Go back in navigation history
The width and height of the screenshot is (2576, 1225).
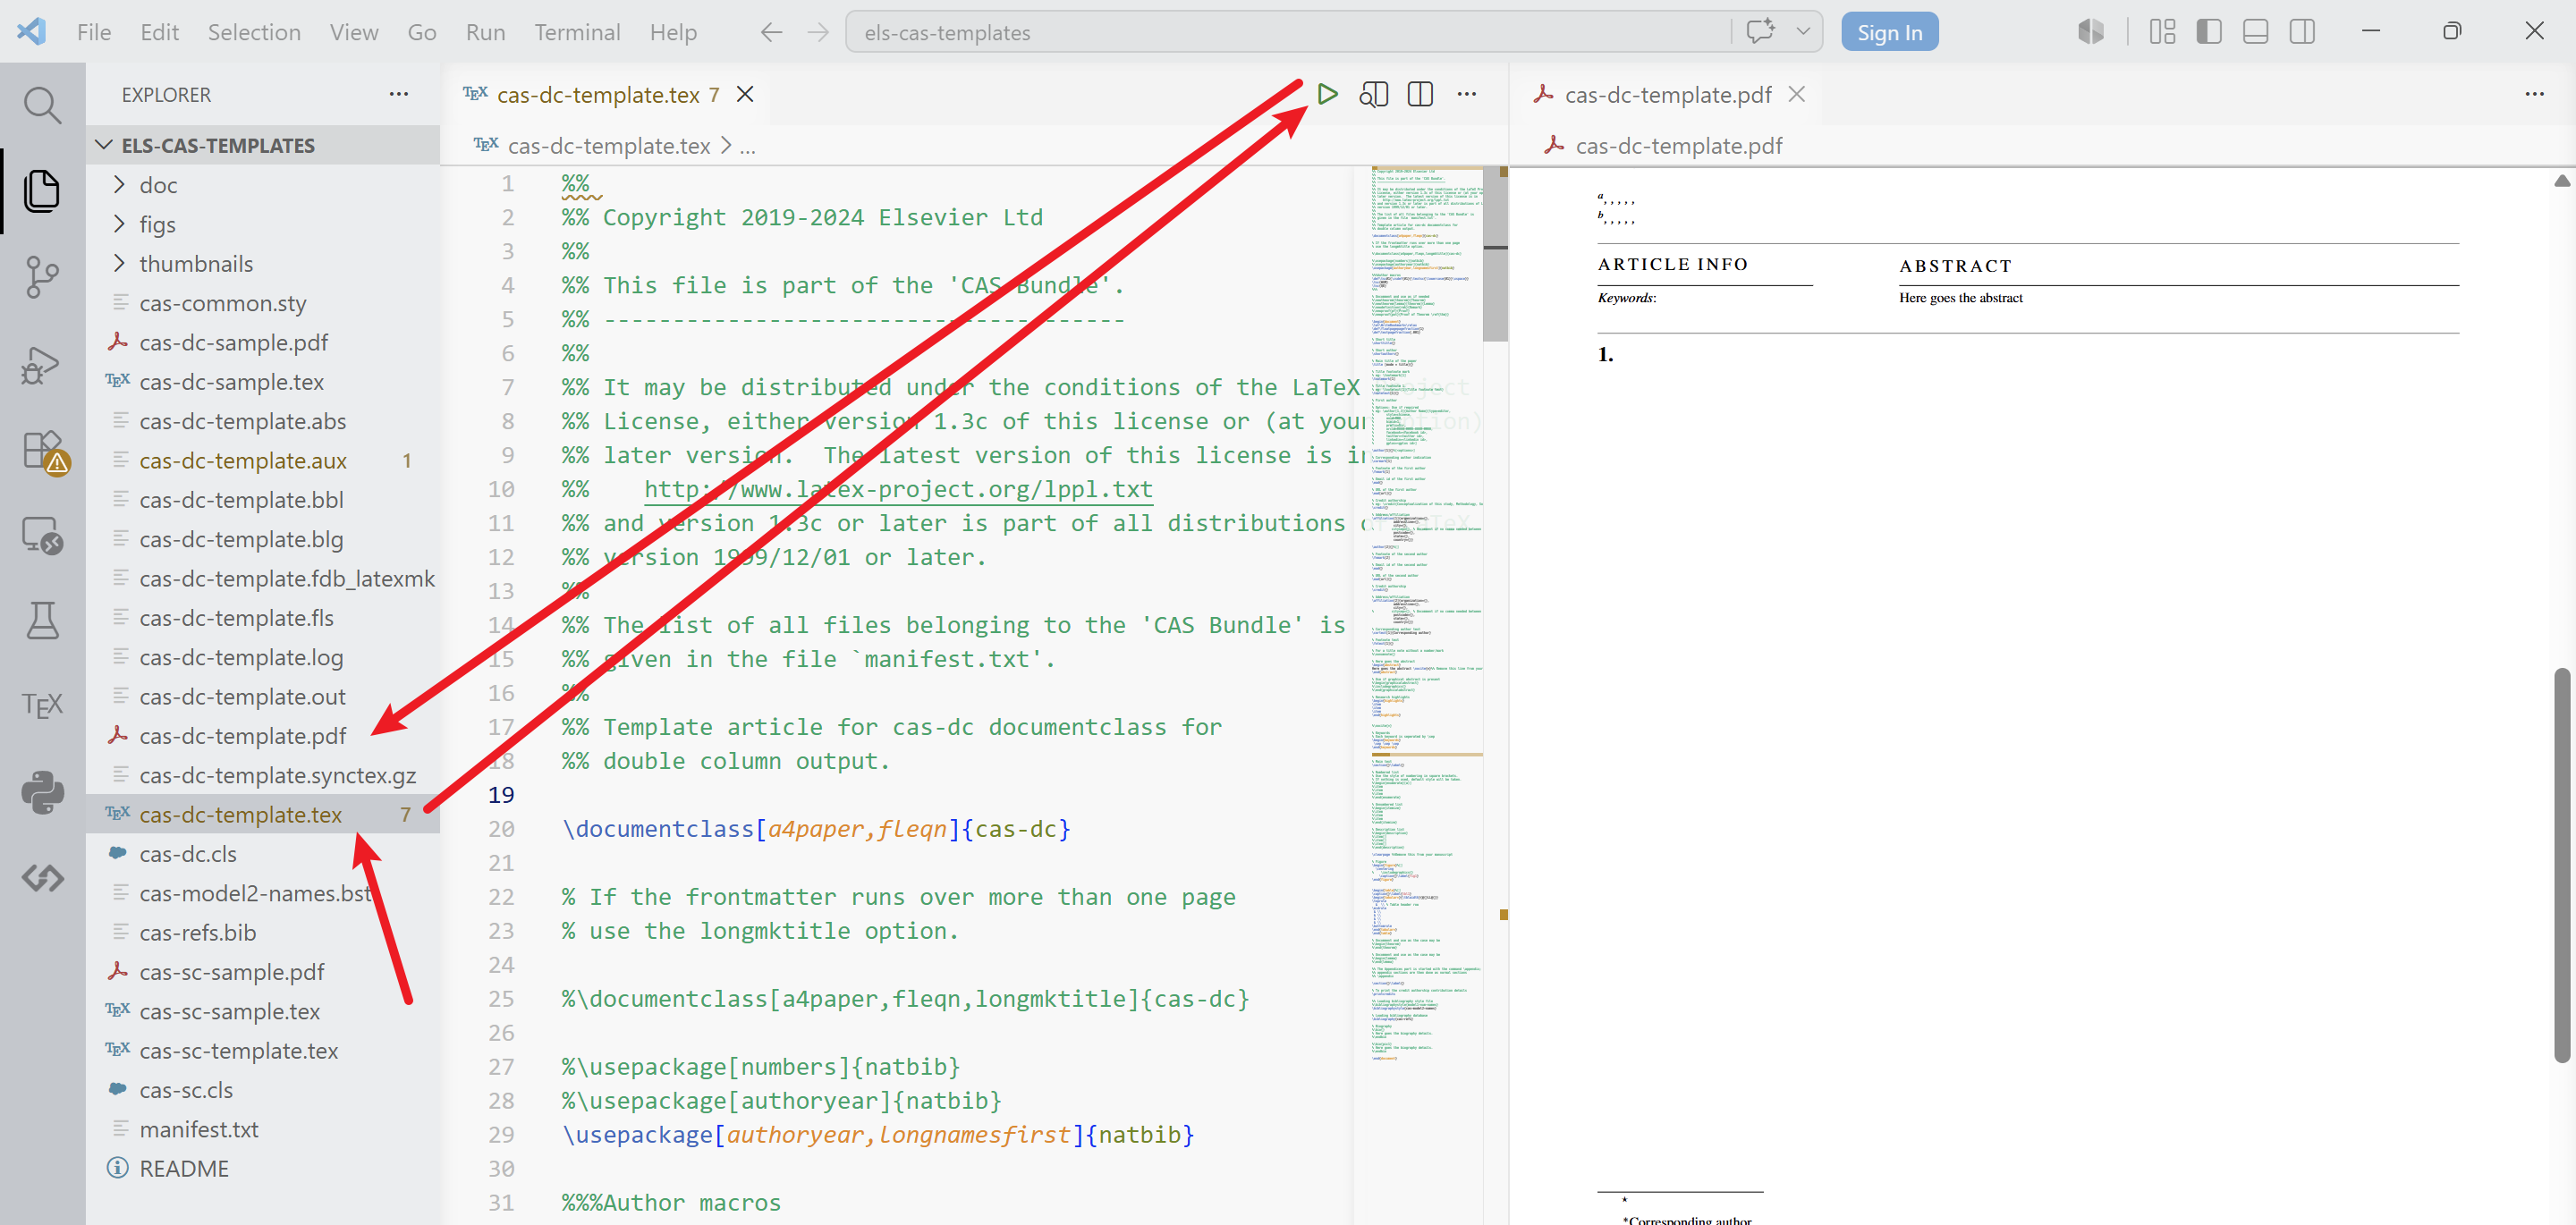coord(770,32)
